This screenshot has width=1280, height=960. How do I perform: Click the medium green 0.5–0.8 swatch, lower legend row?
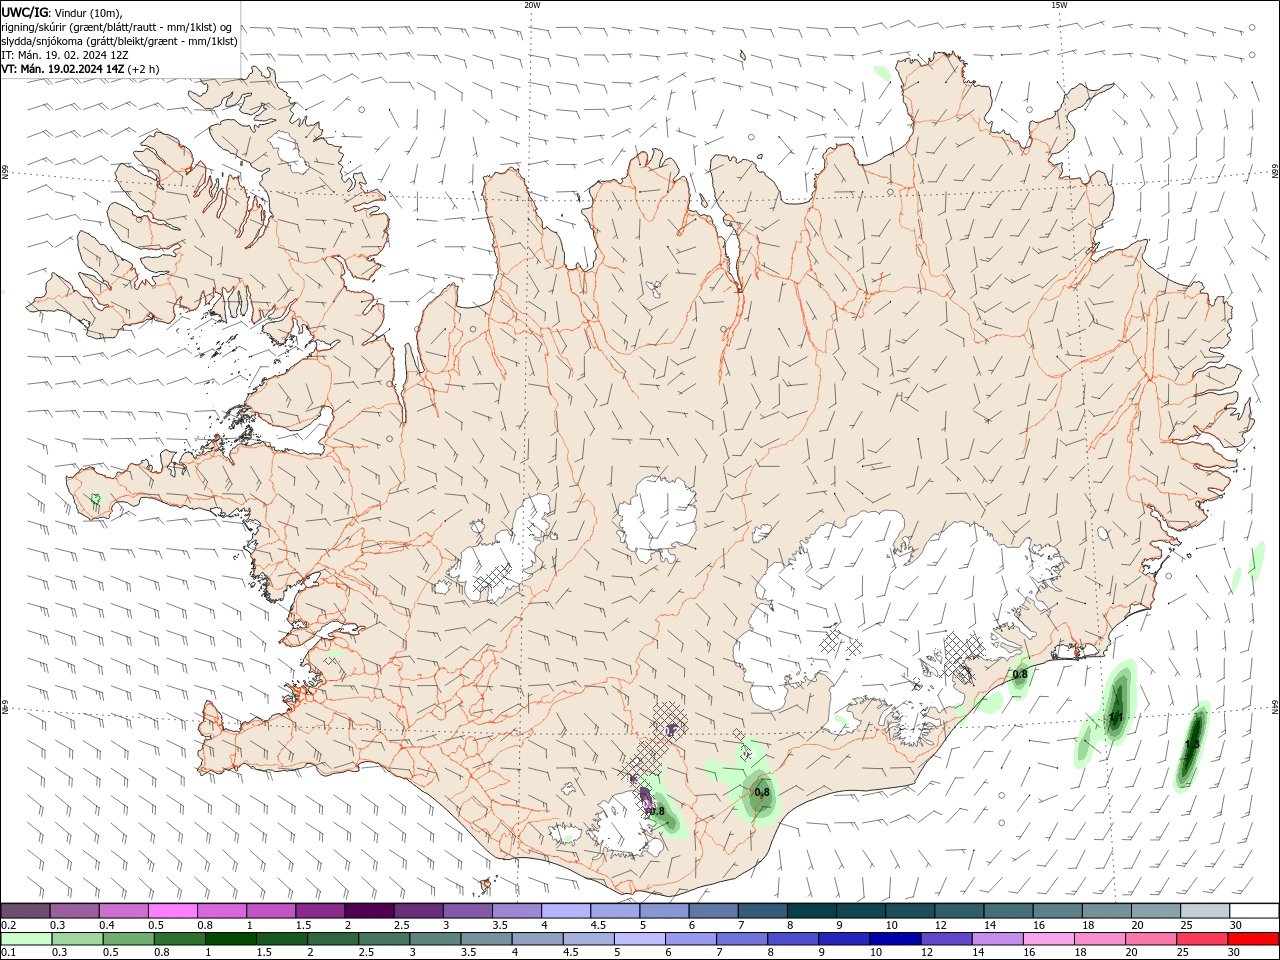pyautogui.click(x=129, y=939)
